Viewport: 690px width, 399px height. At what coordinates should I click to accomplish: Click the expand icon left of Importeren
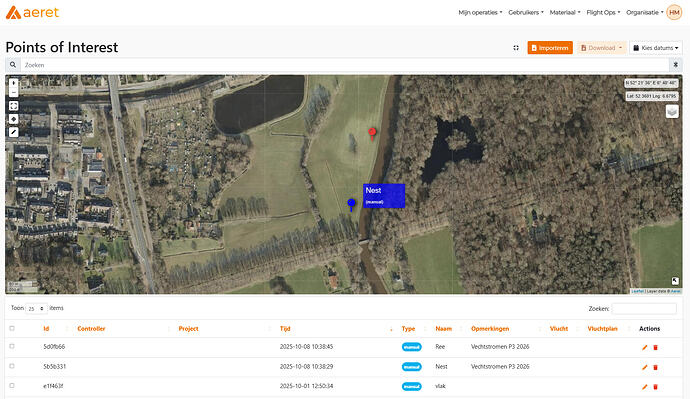tap(516, 48)
